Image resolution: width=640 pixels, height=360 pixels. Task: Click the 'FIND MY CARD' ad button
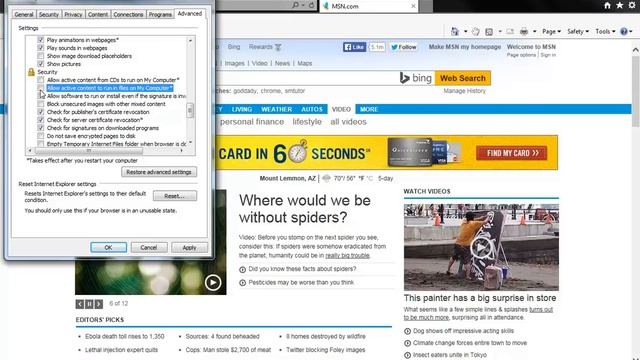click(x=511, y=153)
